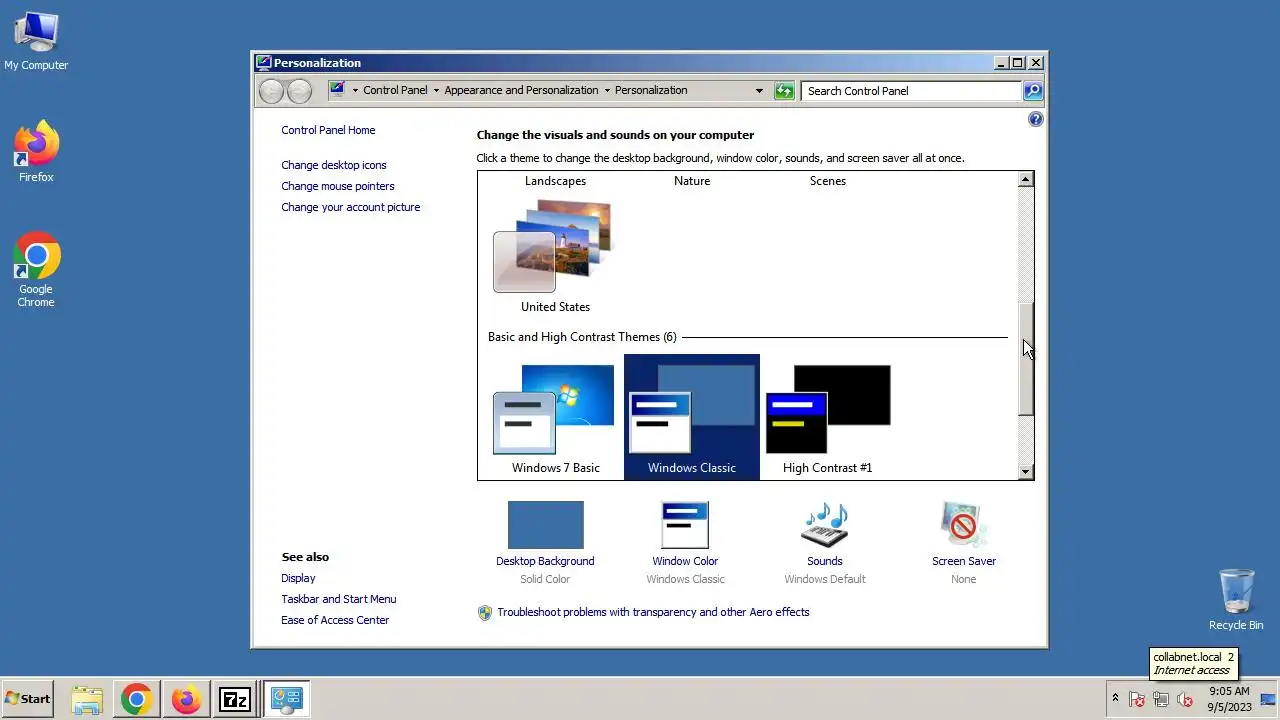Image resolution: width=1280 pixels, height=720 pixels.
Task: Click the Nature theme label
Action: [691, 181]
